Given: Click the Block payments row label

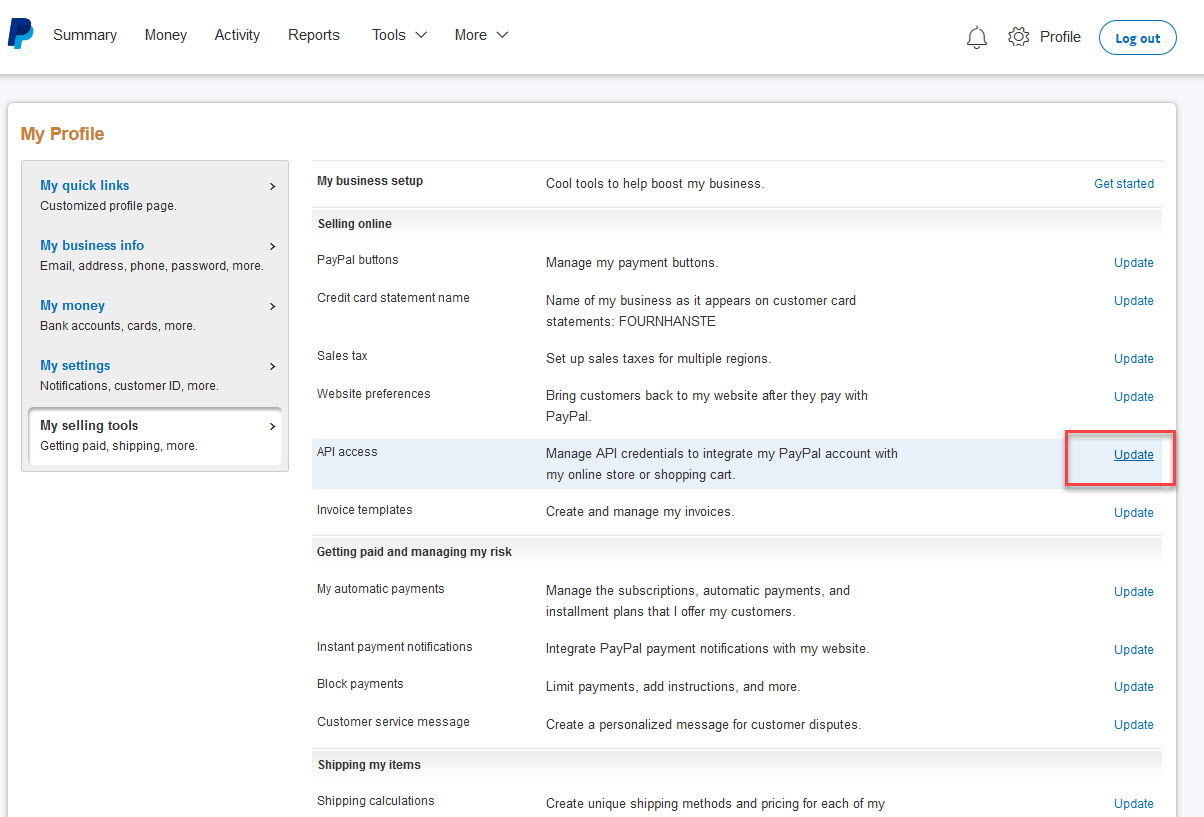Looking at the screenshot, I should click(x=360, y=684).
